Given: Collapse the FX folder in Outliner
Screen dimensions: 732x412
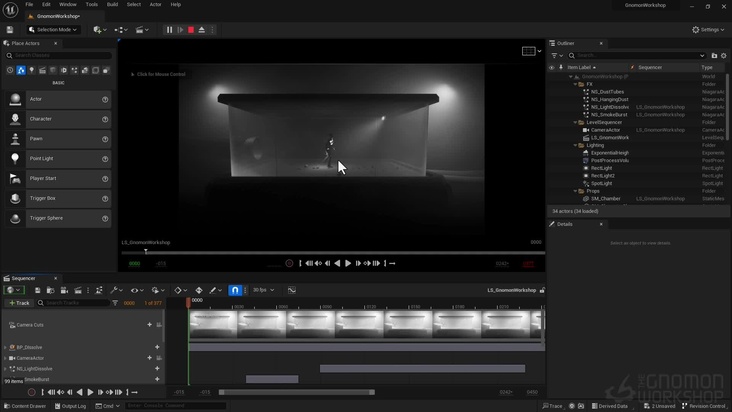Looking at the screenshot, I should [576, 84].
